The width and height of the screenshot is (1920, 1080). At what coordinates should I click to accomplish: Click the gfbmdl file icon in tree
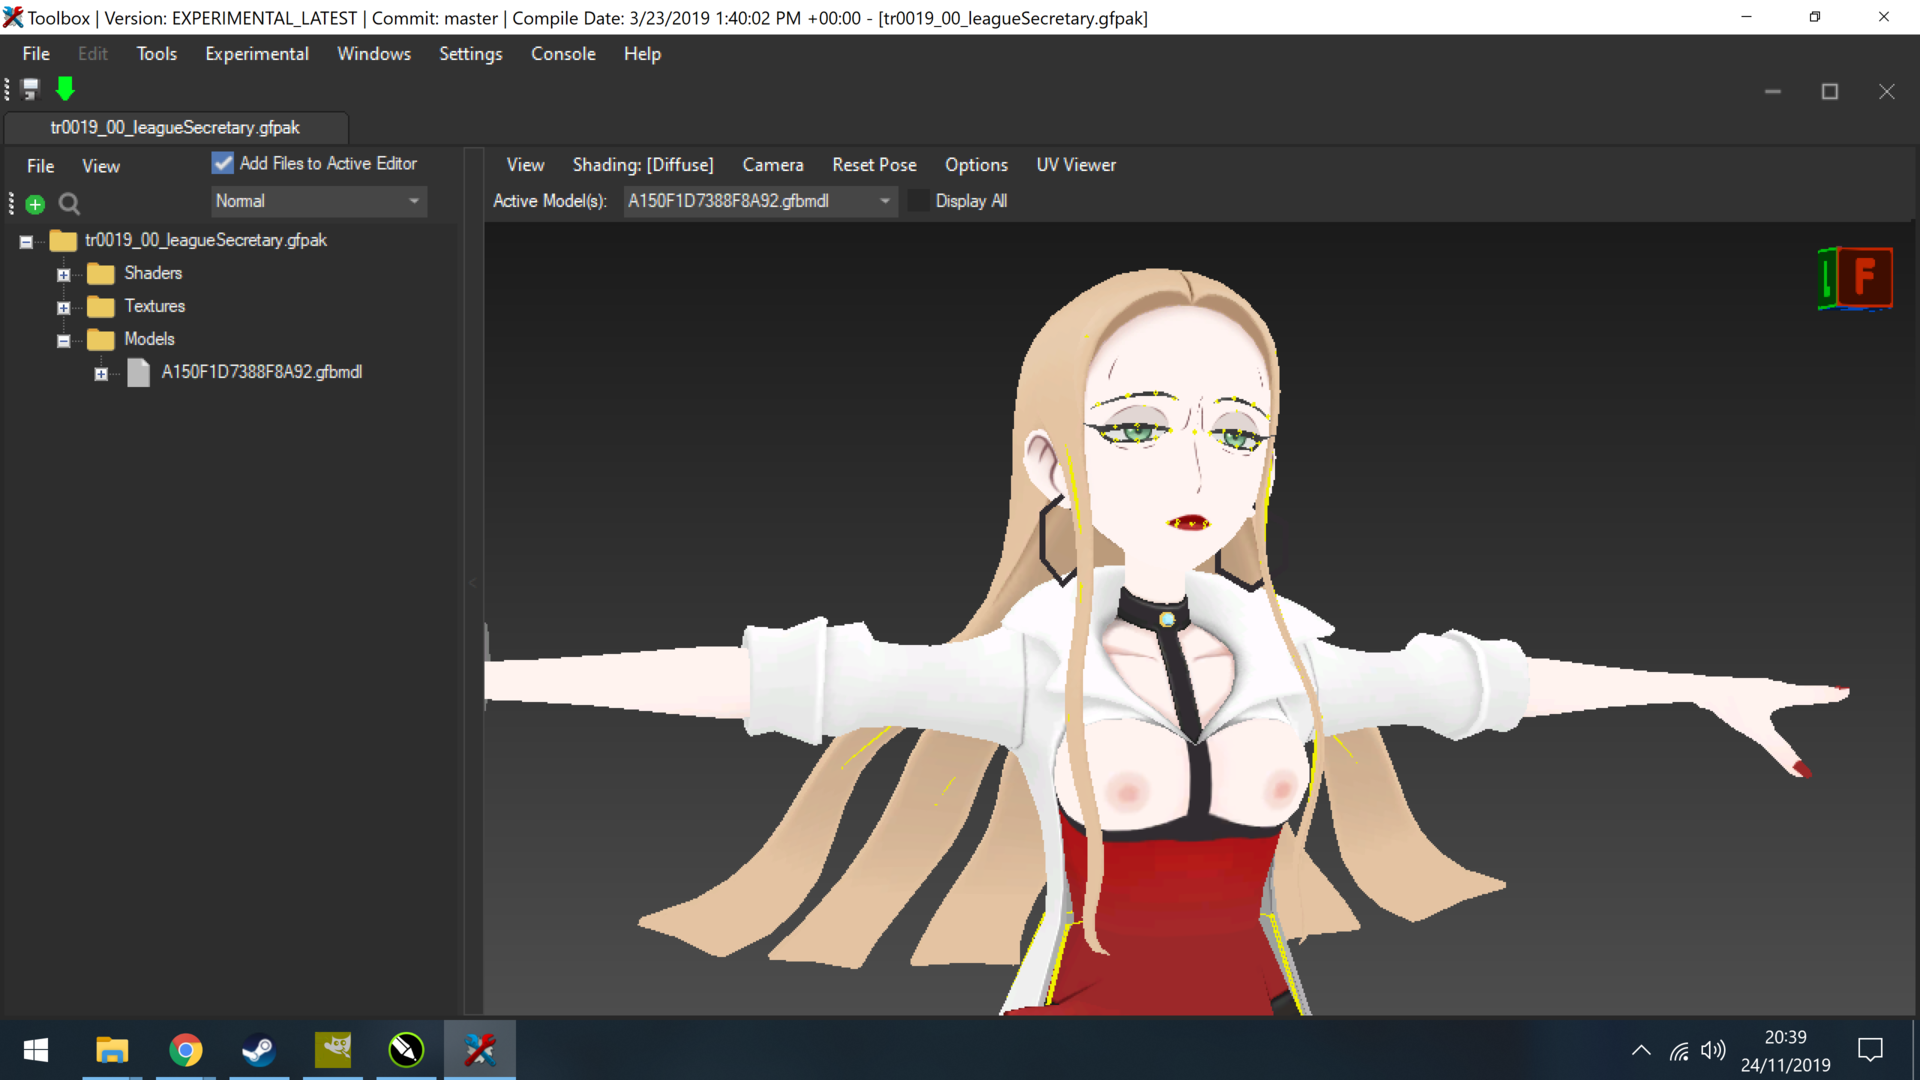coord(139,372)
